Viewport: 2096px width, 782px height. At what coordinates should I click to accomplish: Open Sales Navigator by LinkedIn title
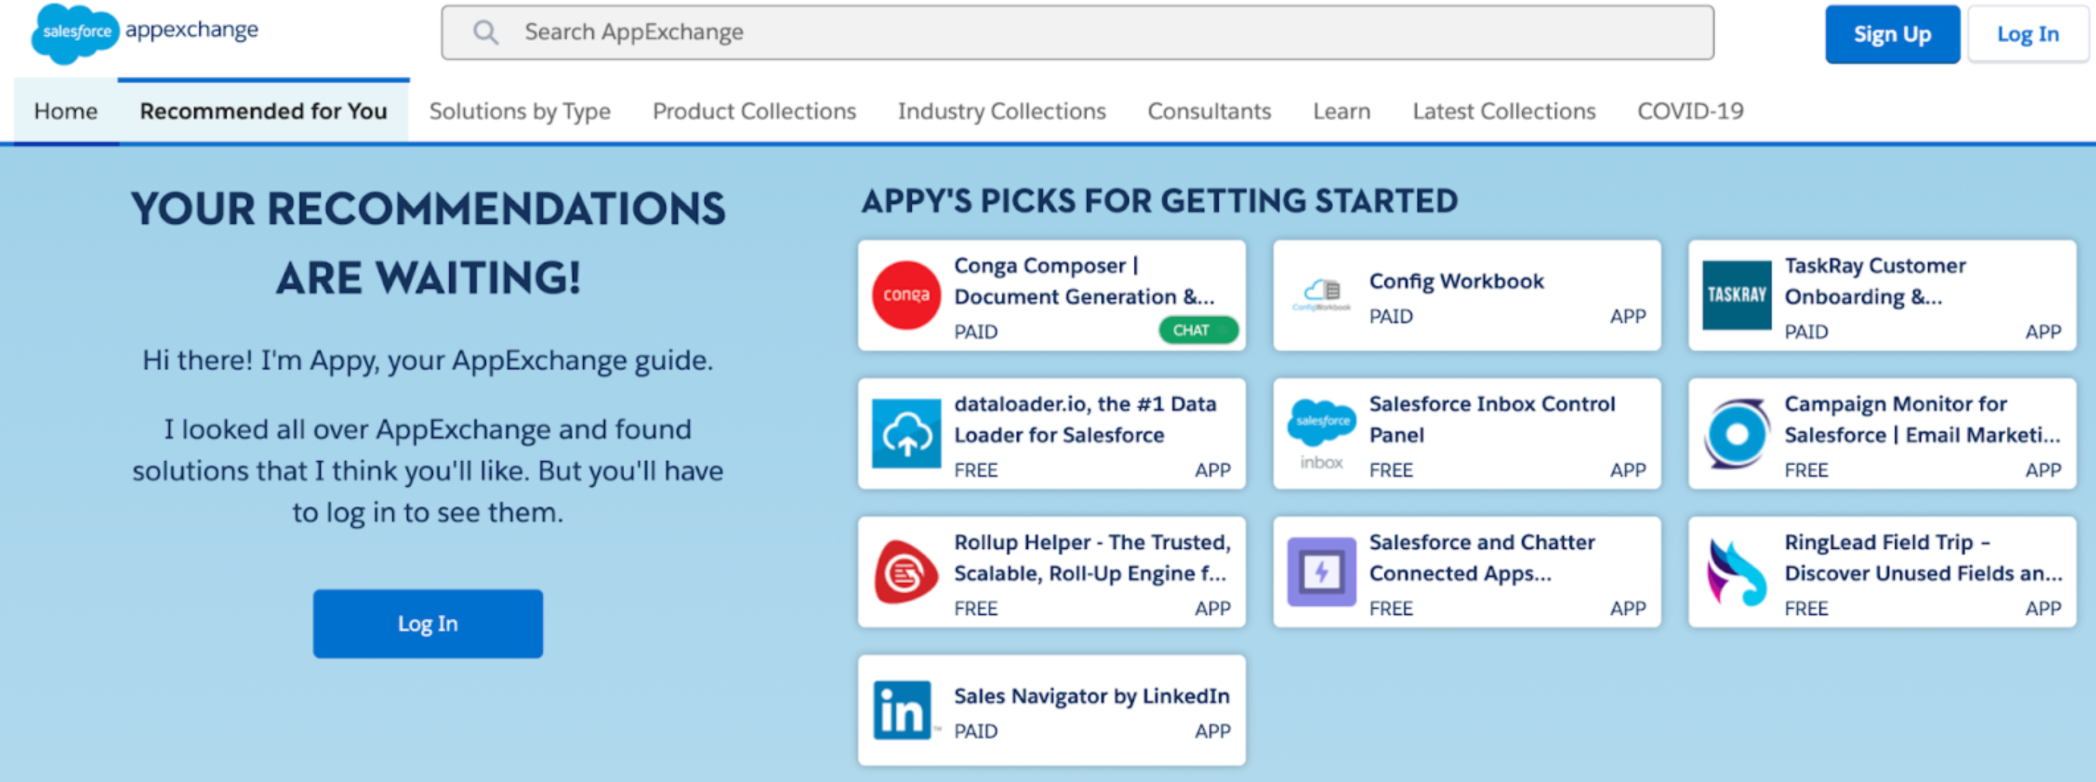click(x=1092, y=696)
